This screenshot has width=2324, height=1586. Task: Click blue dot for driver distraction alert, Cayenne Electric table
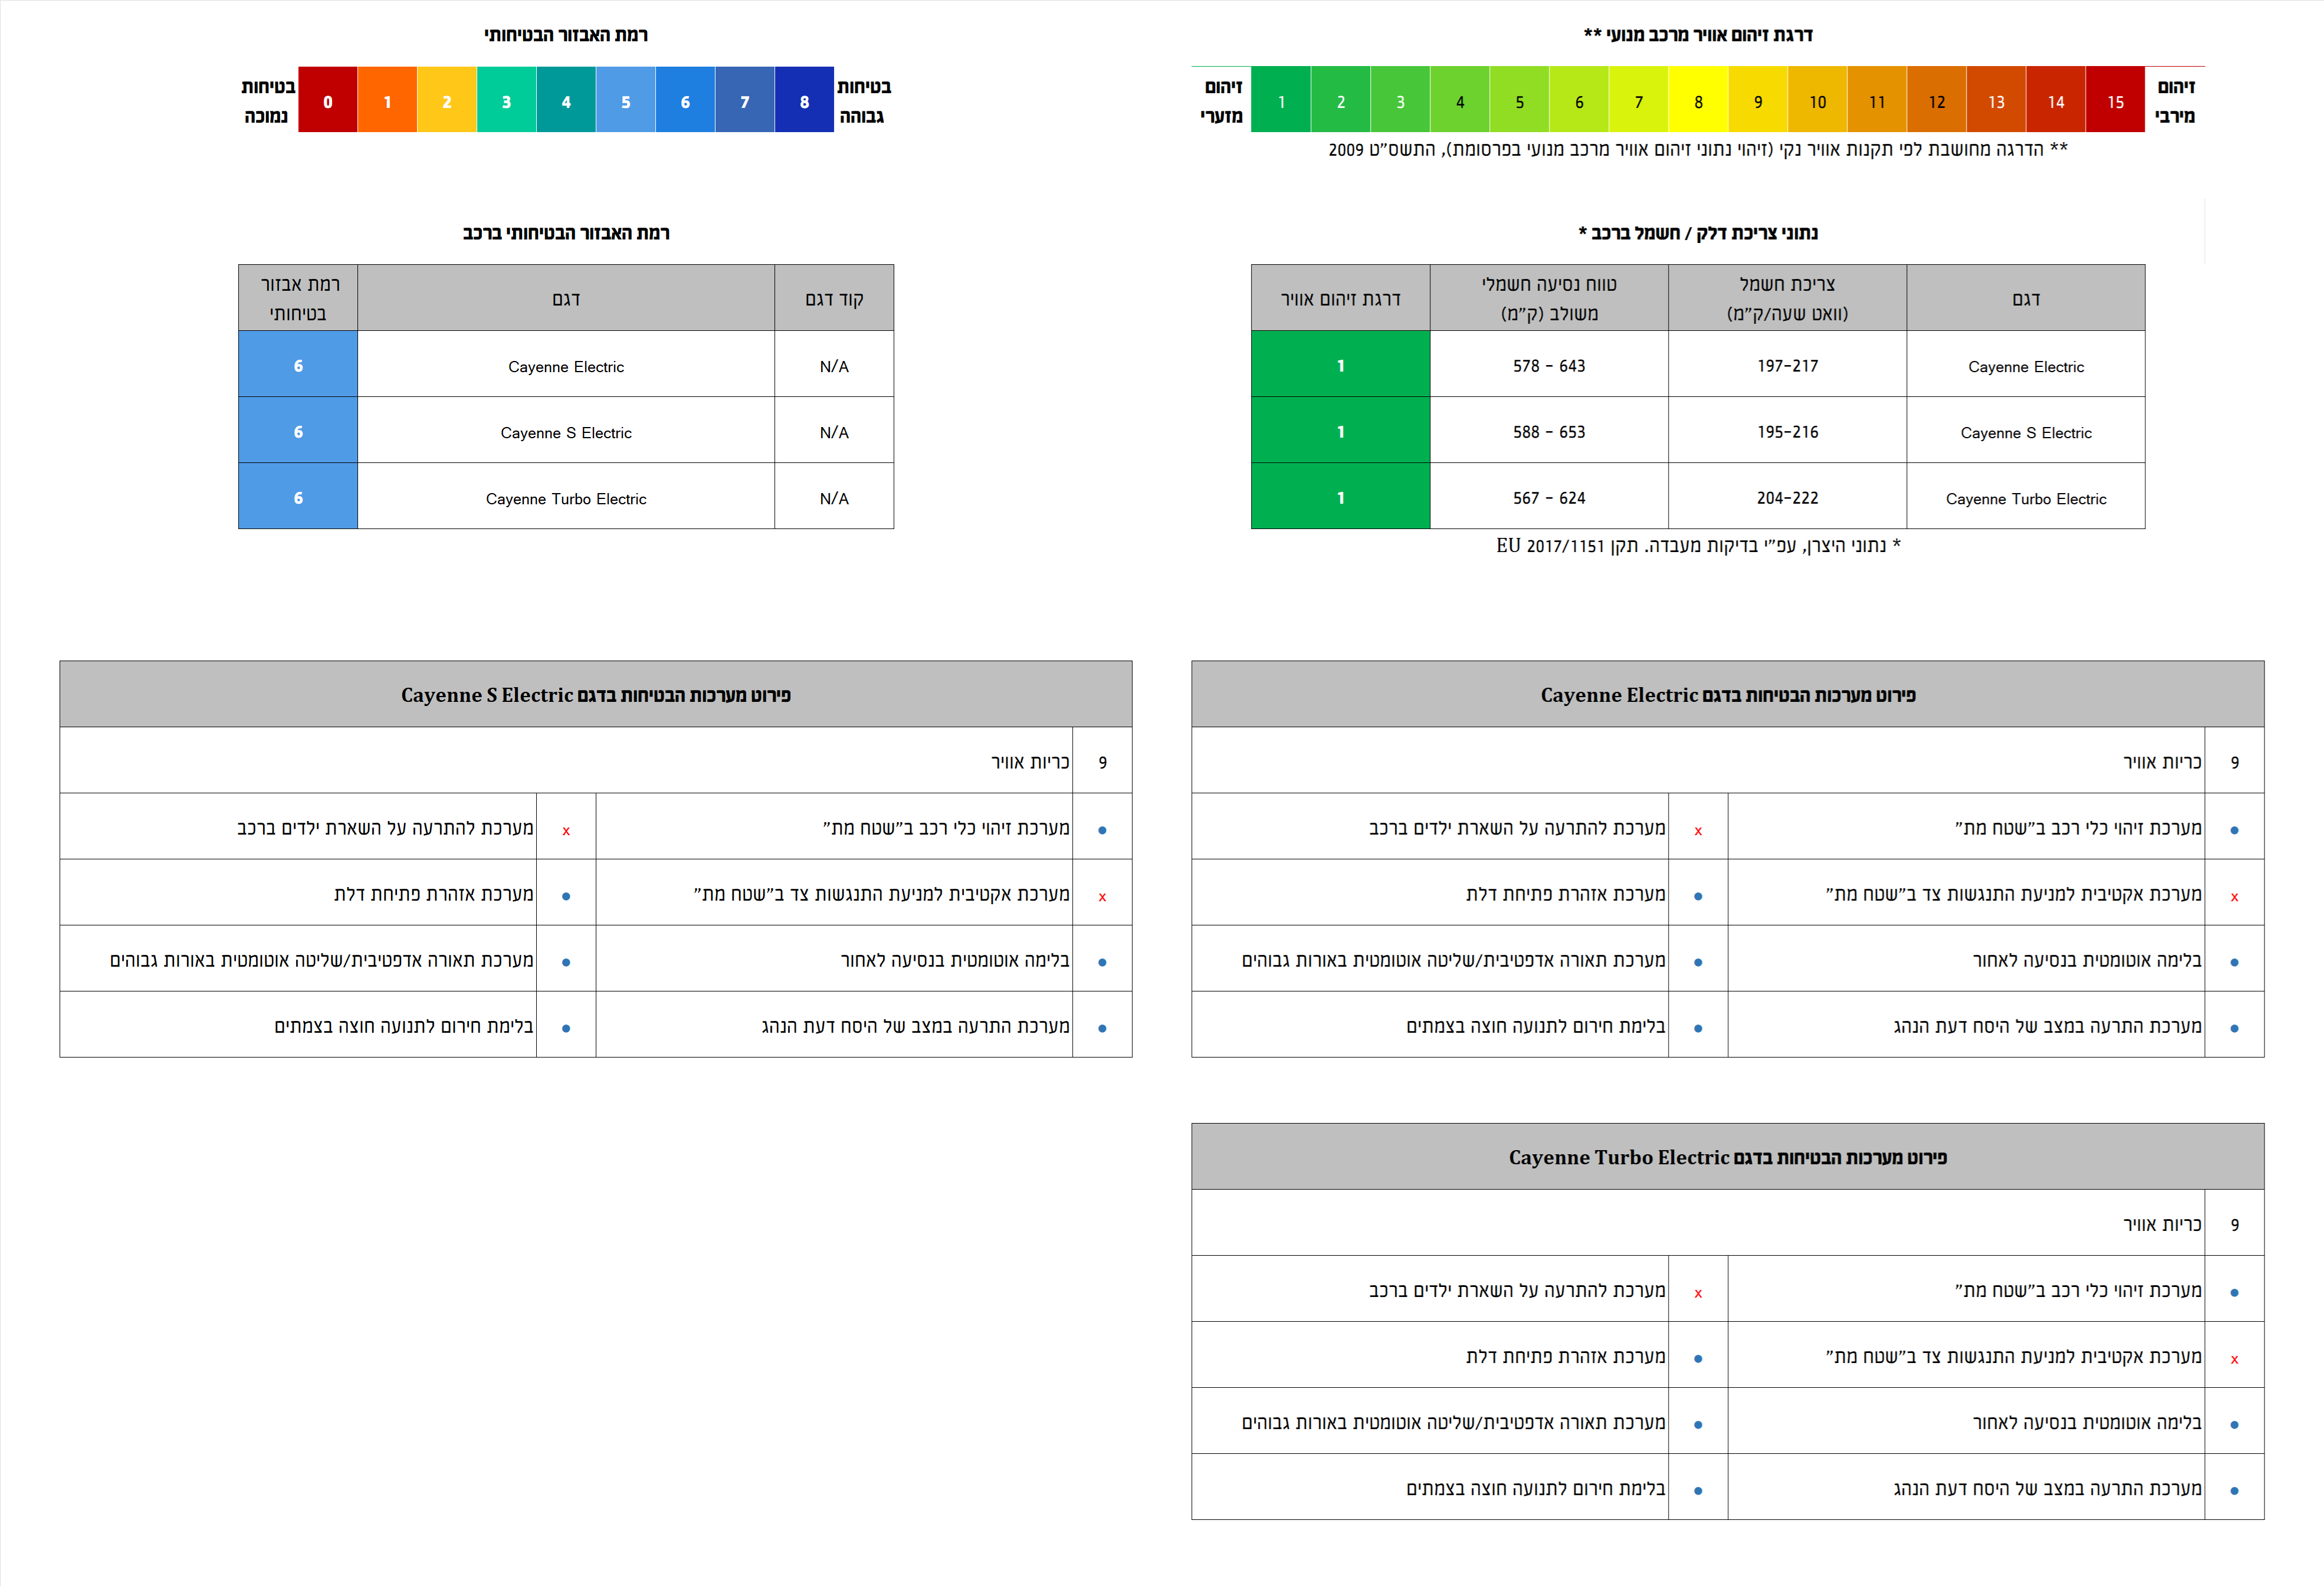point(2233,1028)
